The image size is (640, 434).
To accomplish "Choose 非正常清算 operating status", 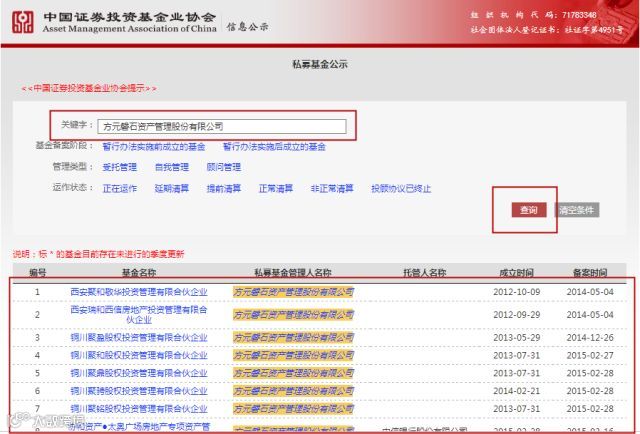I will [x=332, y=188].
